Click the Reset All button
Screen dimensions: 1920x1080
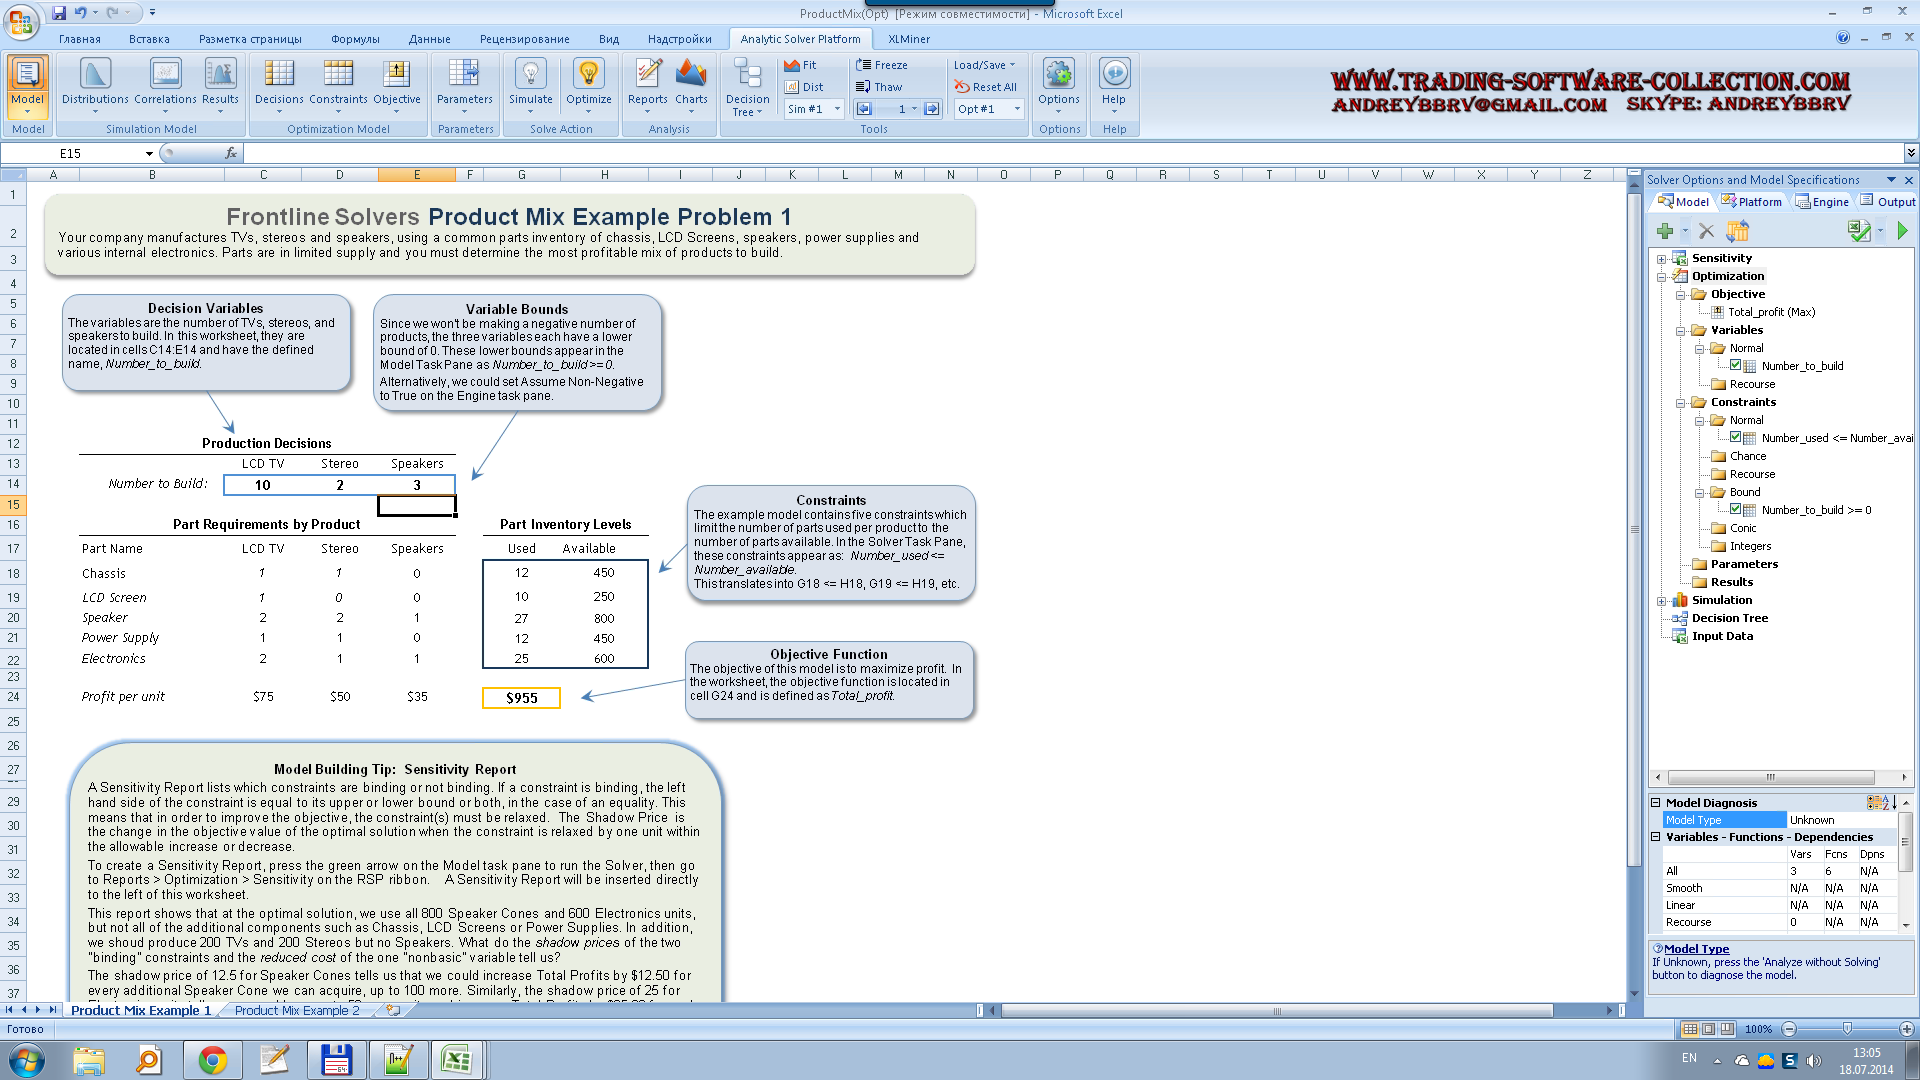pos(985,87)
